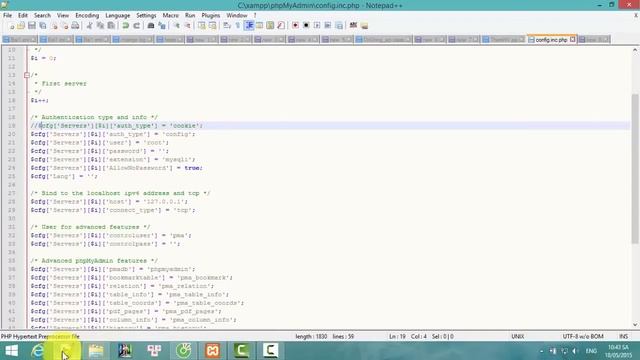Viewport: 640px width, 360px height.
Task: Open the Edit menu
Action: click(22, 16)
